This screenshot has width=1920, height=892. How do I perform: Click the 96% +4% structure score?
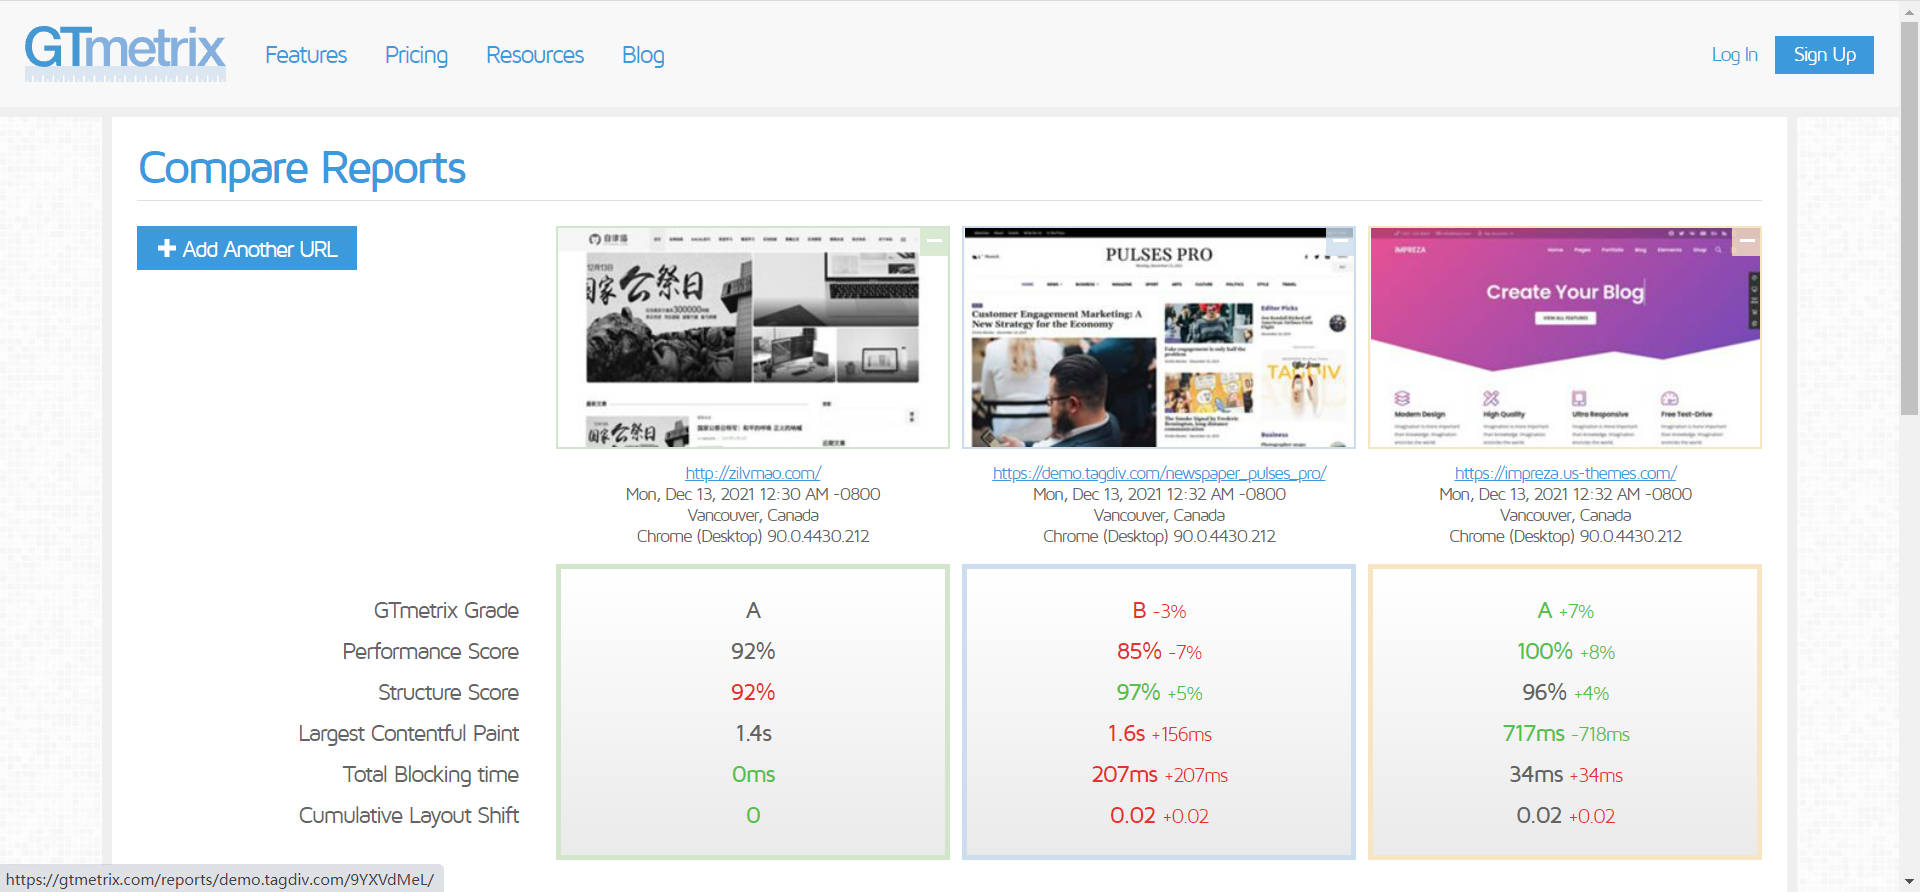pyautogui.click(x=1565, y=692)
